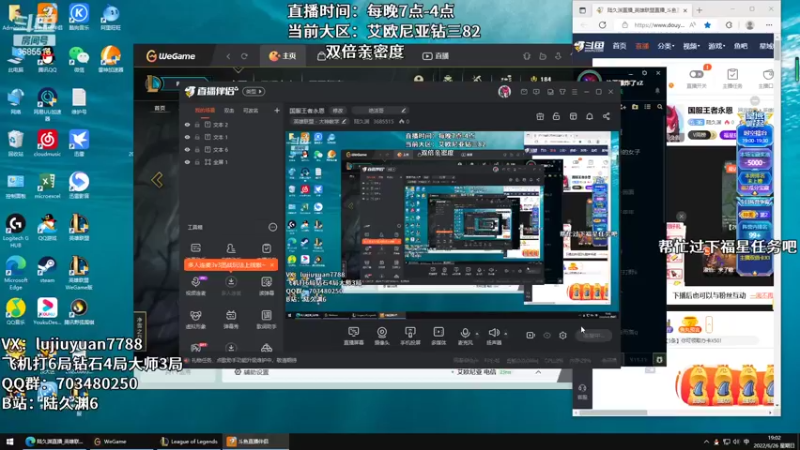Screen dimensions: 800x450
Task: Open 鱼吧 in Douyu navigation
Action: point(740,46)
